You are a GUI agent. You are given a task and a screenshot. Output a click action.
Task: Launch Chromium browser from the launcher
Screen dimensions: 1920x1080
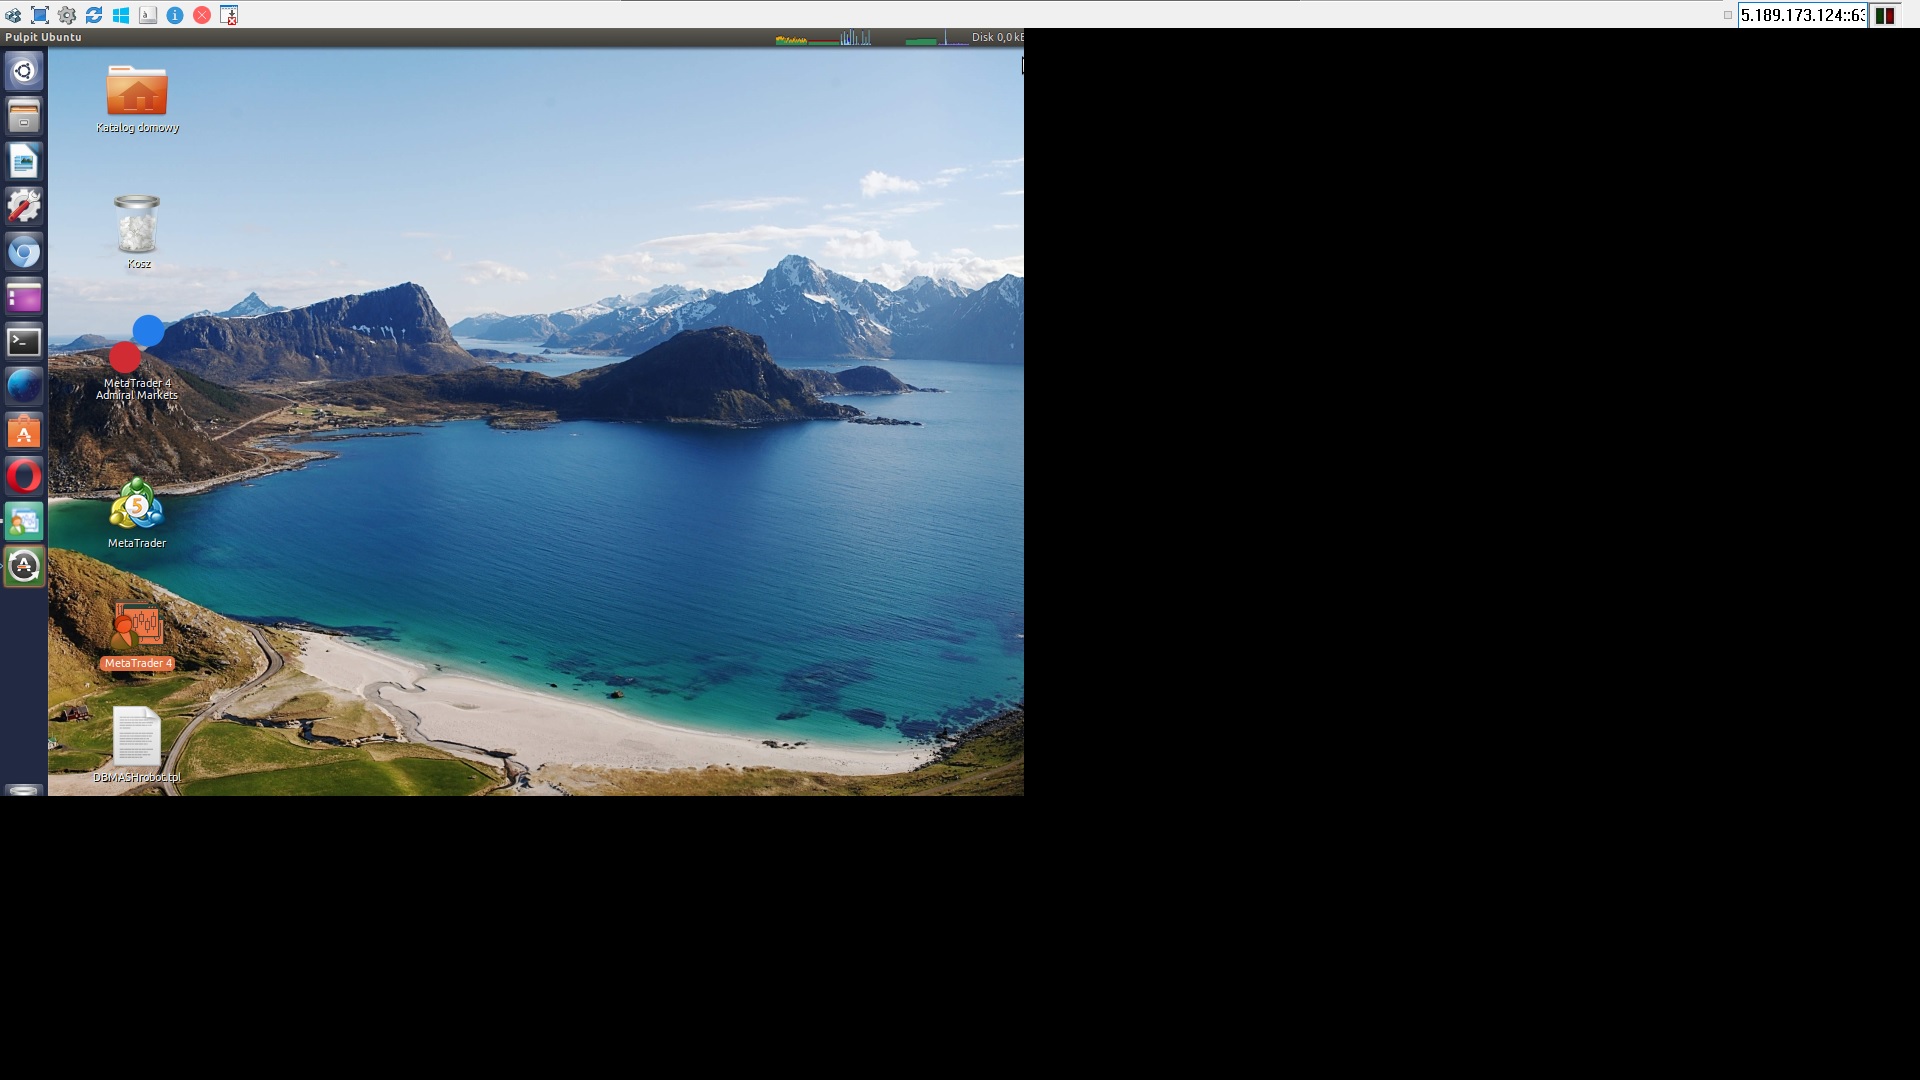tap(24, 251)
